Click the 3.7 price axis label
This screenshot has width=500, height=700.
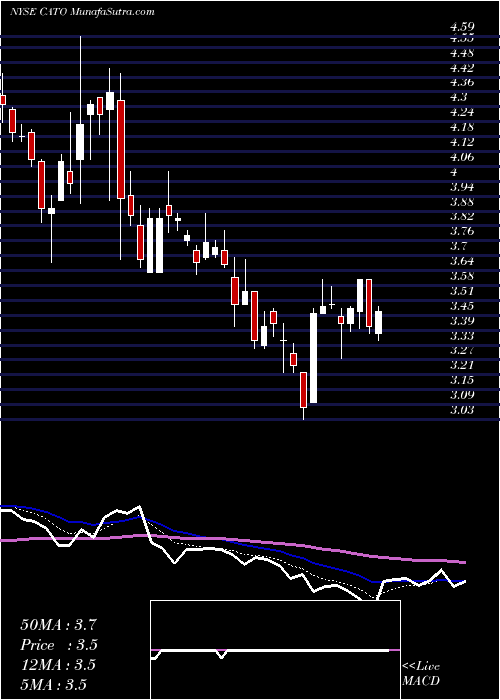tap(458, 246)
